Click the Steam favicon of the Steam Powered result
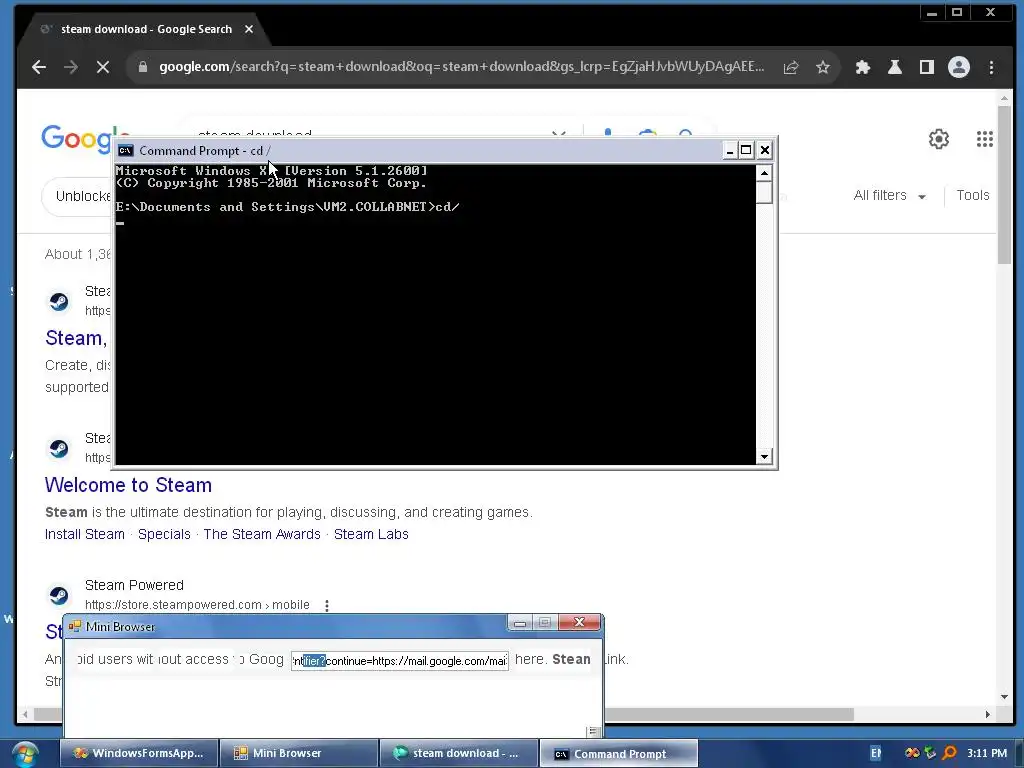The image size is (1024, 768). tap(59, 595)
